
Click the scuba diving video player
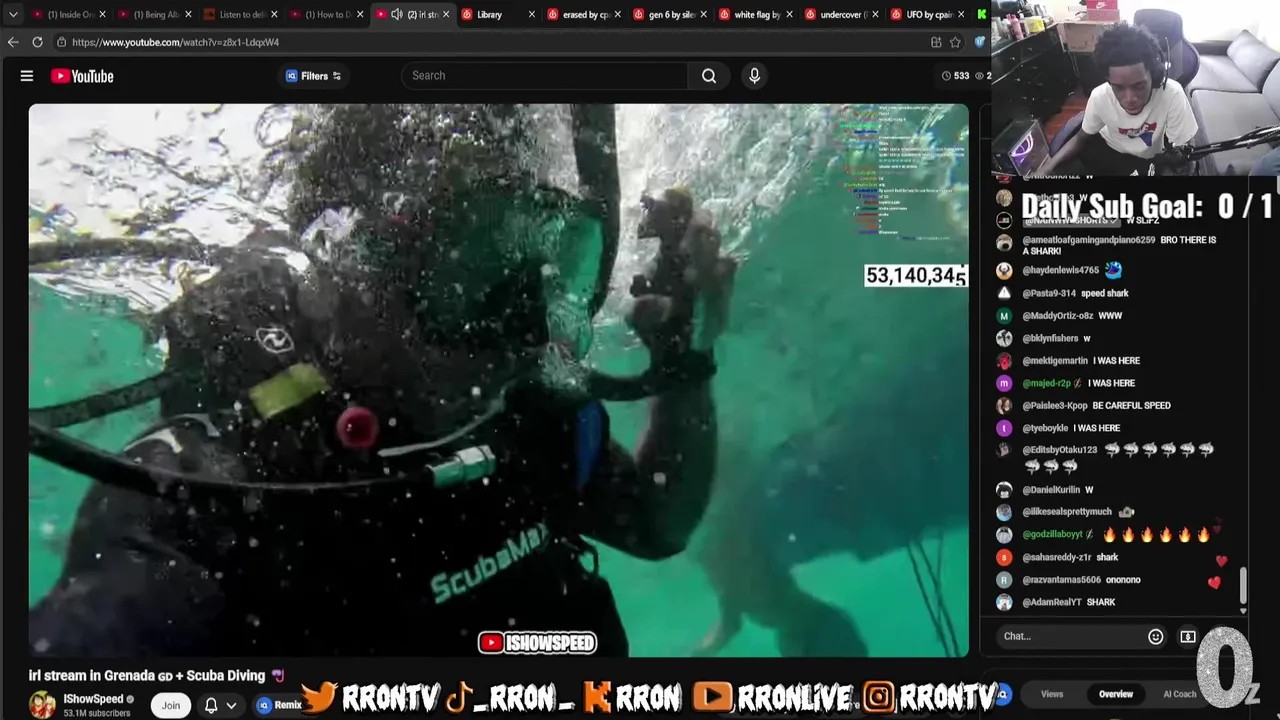pos(498,380)
